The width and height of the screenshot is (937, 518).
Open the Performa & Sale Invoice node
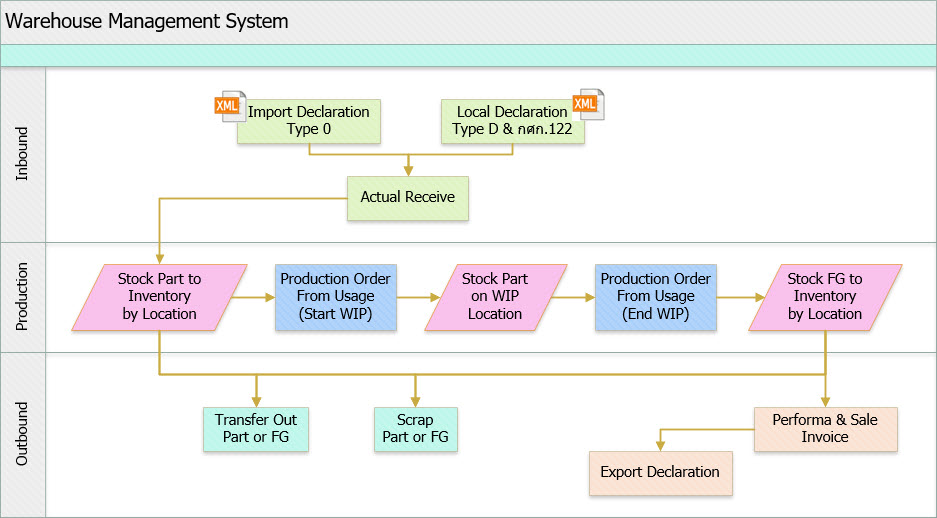point(825,429)
